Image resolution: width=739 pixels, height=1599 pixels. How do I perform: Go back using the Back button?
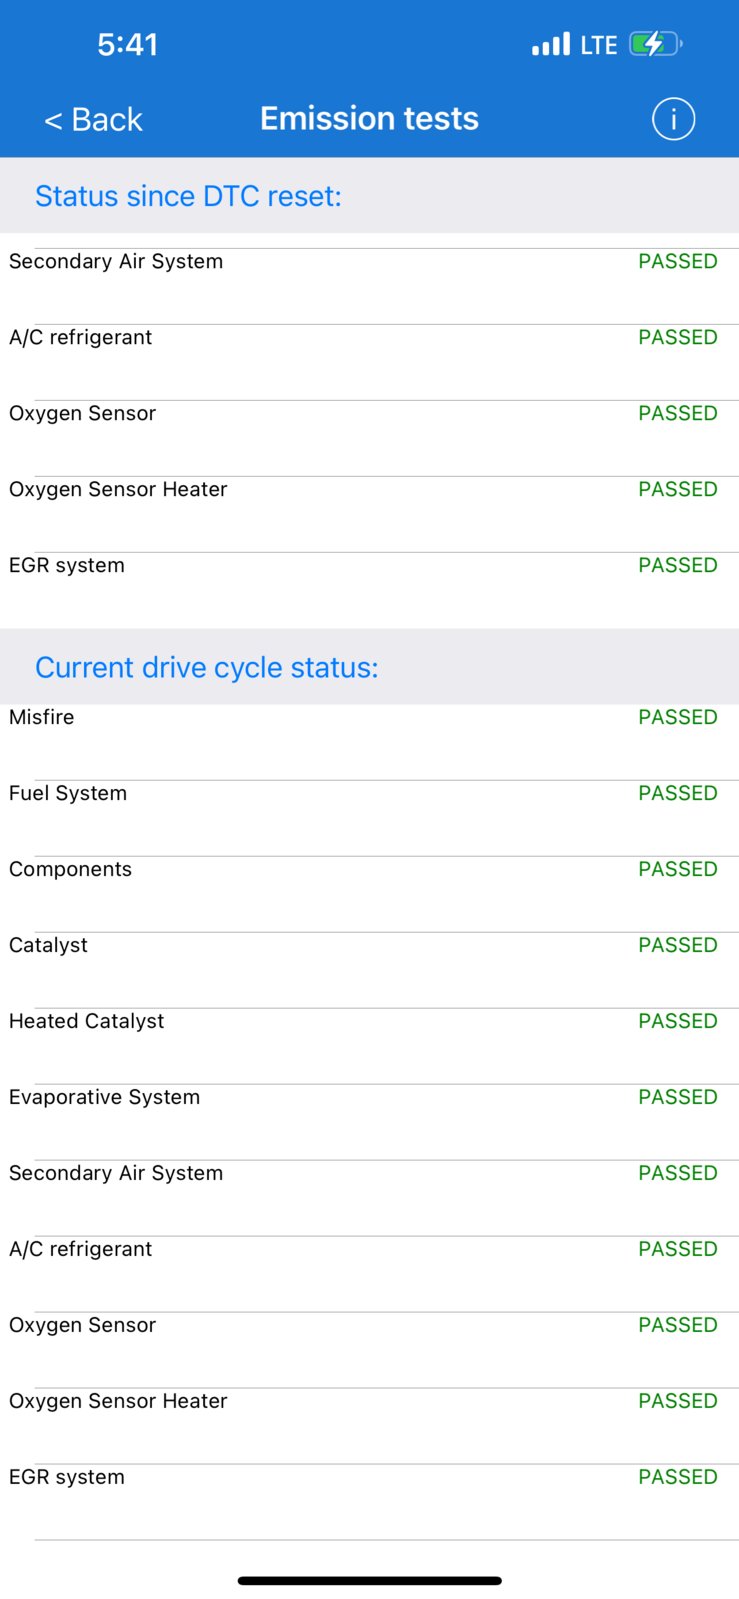93,120
